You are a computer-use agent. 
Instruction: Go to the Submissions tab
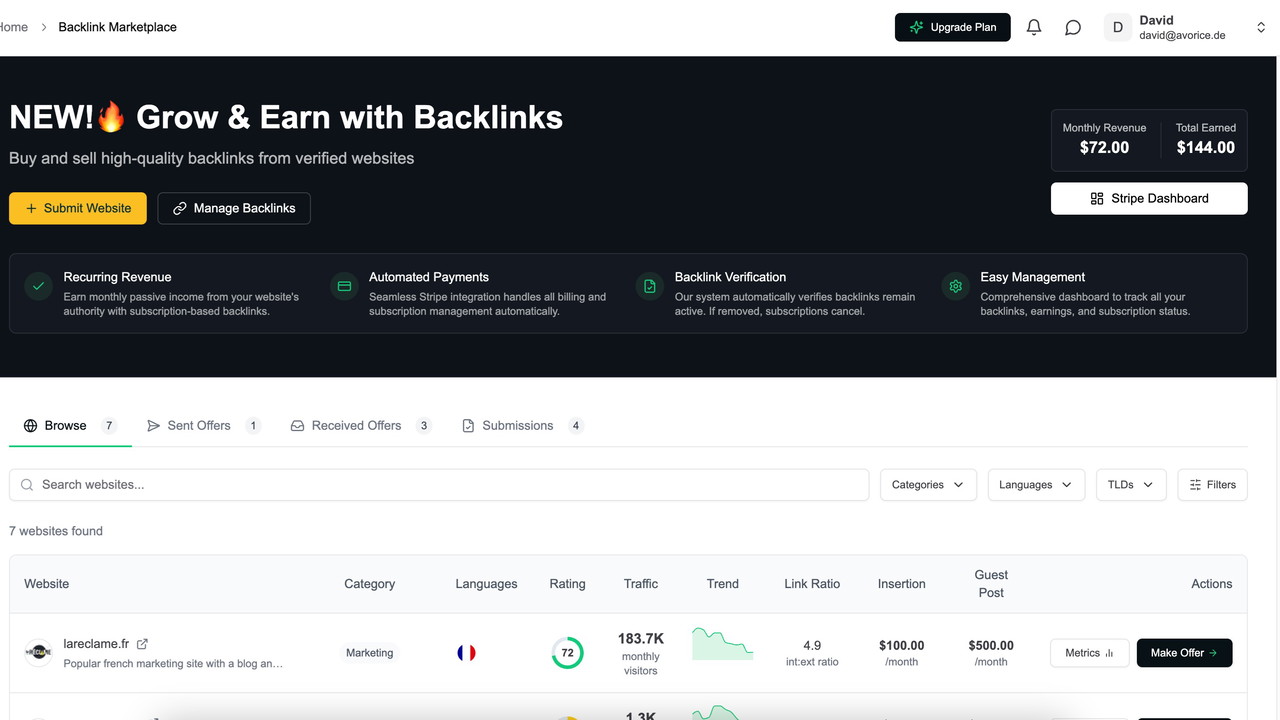click(x=517, y=426)
